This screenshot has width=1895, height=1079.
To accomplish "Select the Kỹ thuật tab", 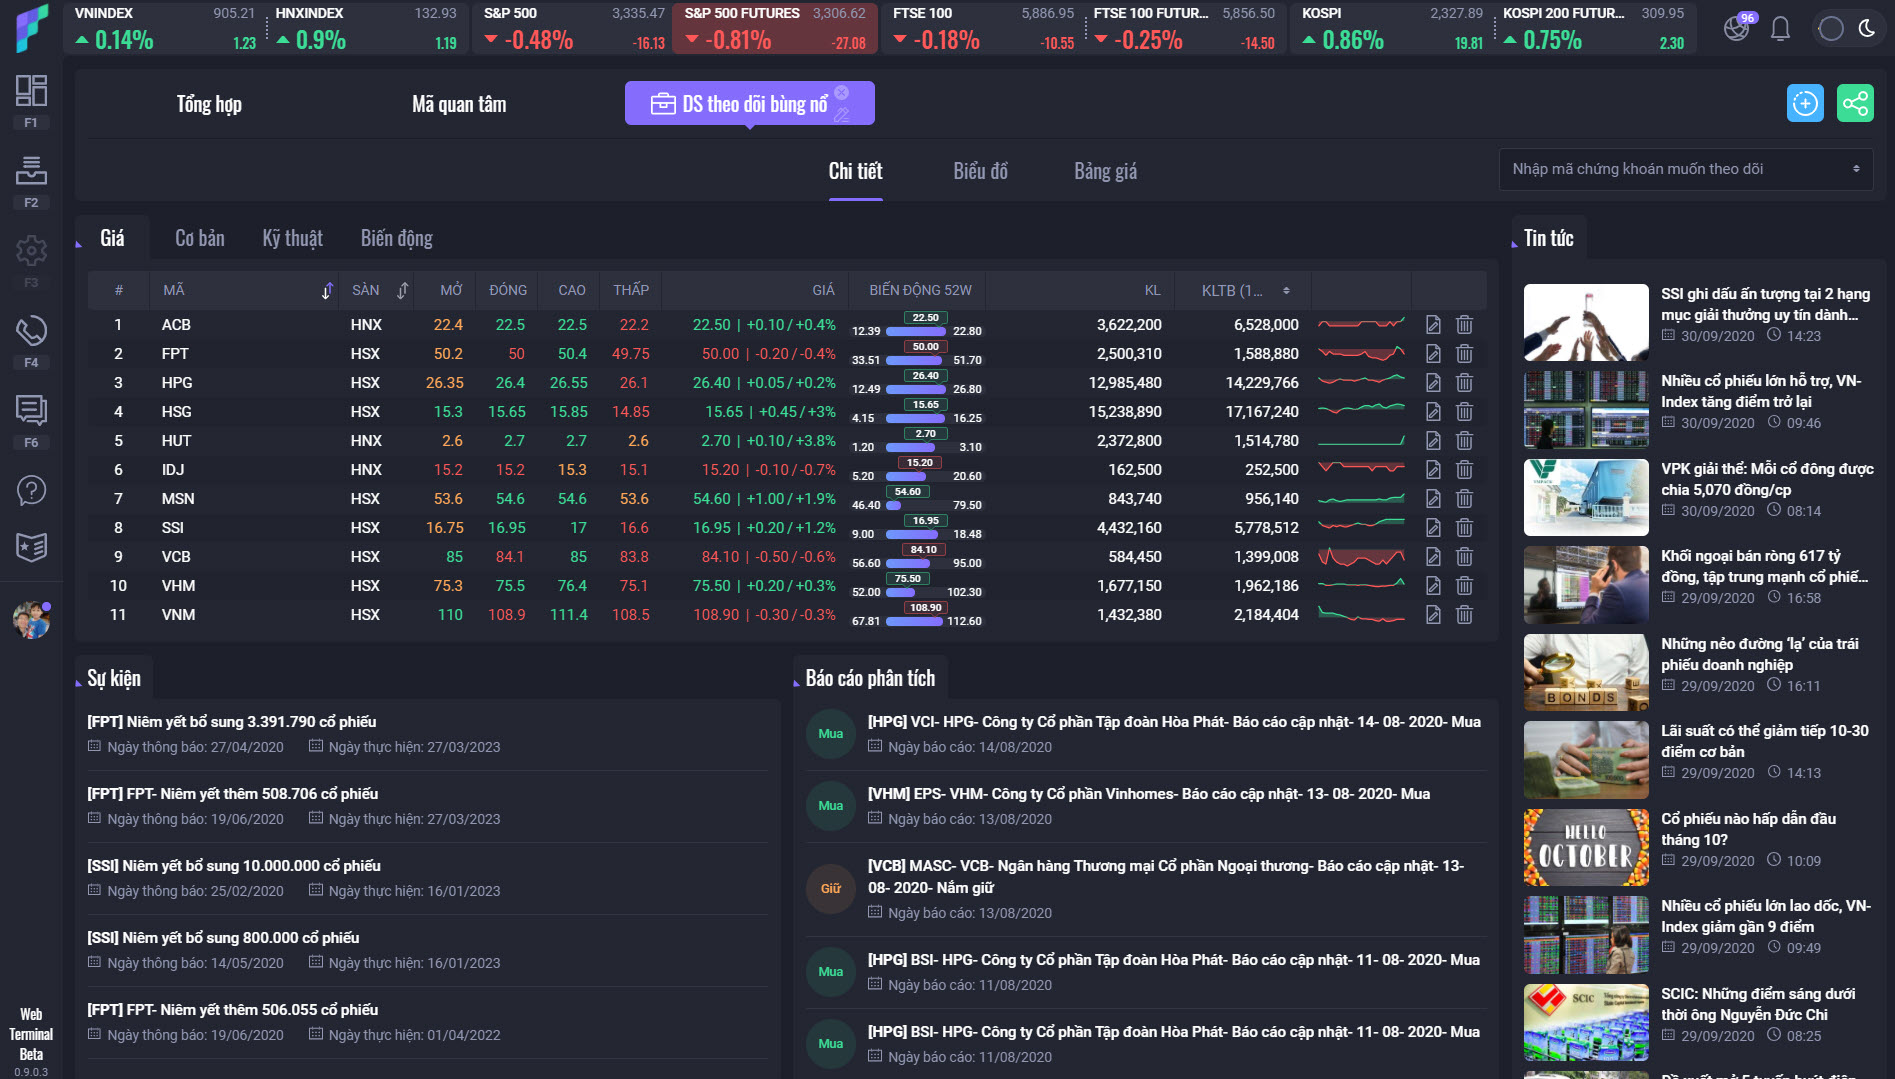I will click(x=292, y=238).
